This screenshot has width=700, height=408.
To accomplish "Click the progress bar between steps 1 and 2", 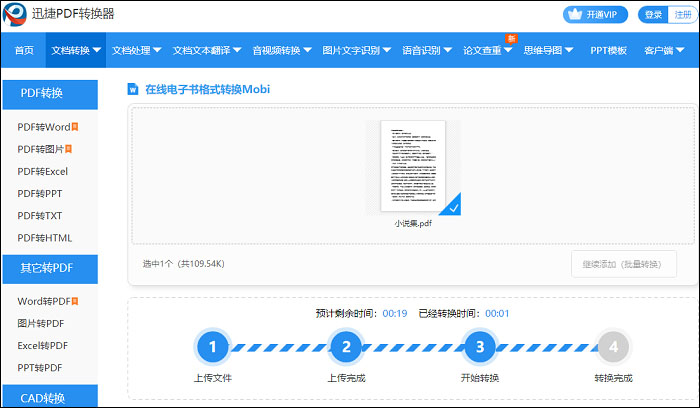I will 279,347.
